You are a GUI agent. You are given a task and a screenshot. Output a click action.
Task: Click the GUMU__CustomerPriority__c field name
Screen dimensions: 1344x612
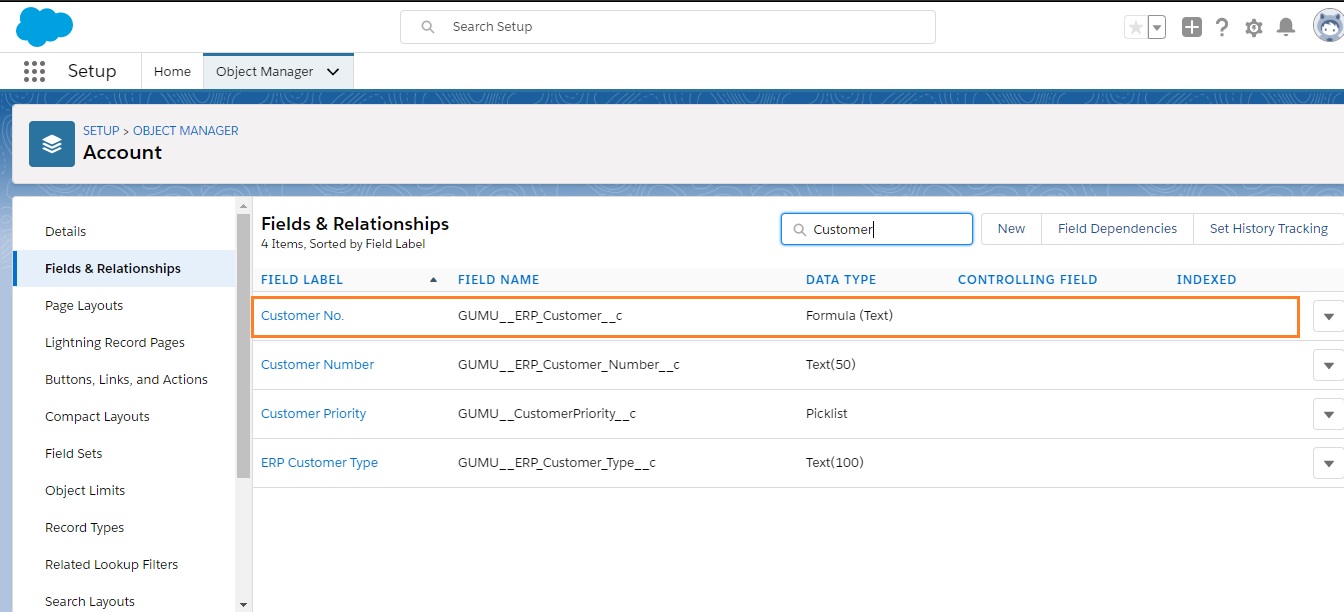tap(547, 413)
